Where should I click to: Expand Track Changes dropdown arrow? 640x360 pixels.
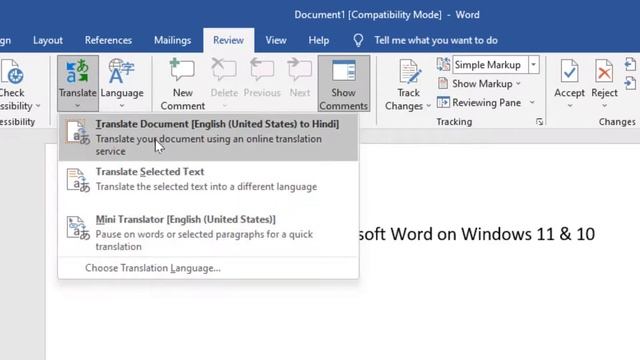click(429, 106)
